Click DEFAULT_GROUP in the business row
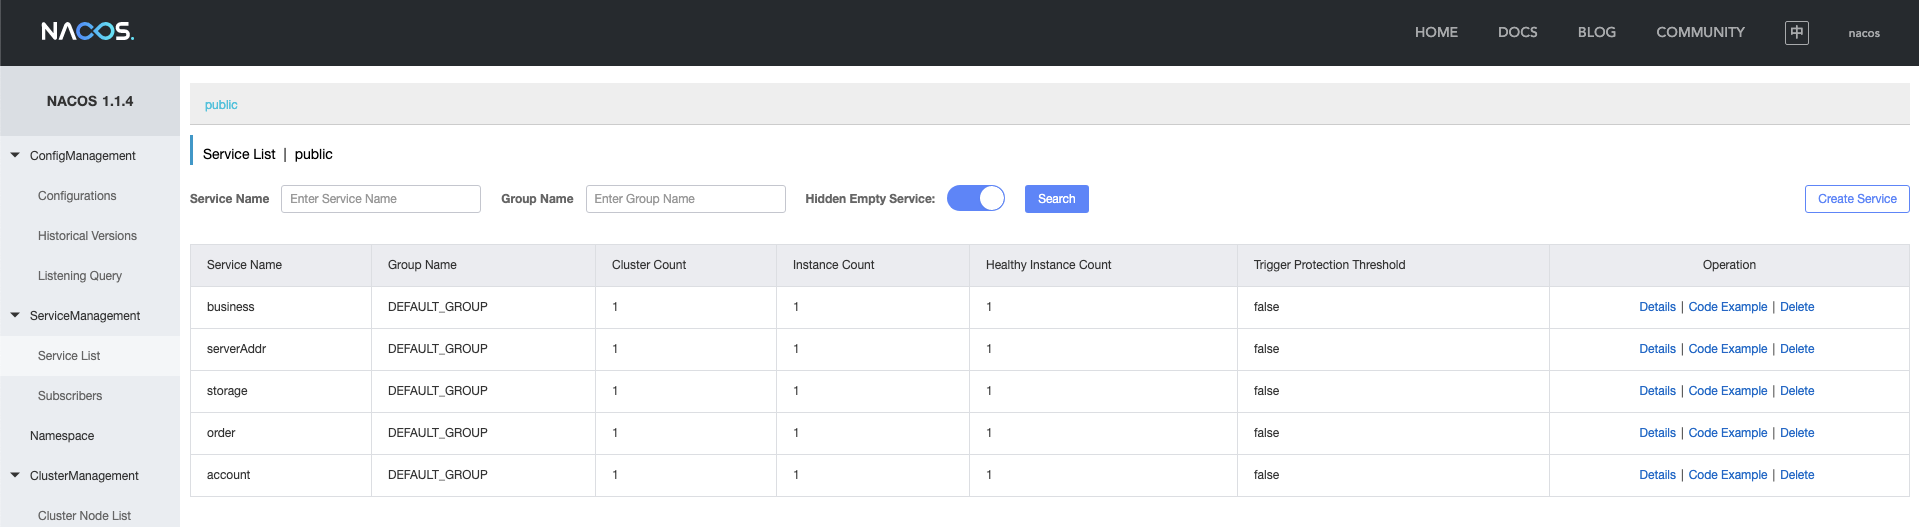This screenshot has width=1919, height=527. coord(438,307)
